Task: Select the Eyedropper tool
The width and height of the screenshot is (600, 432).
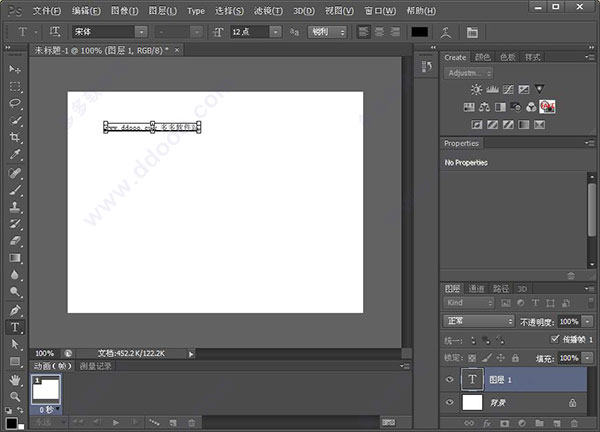Action: tap(15, 154)
